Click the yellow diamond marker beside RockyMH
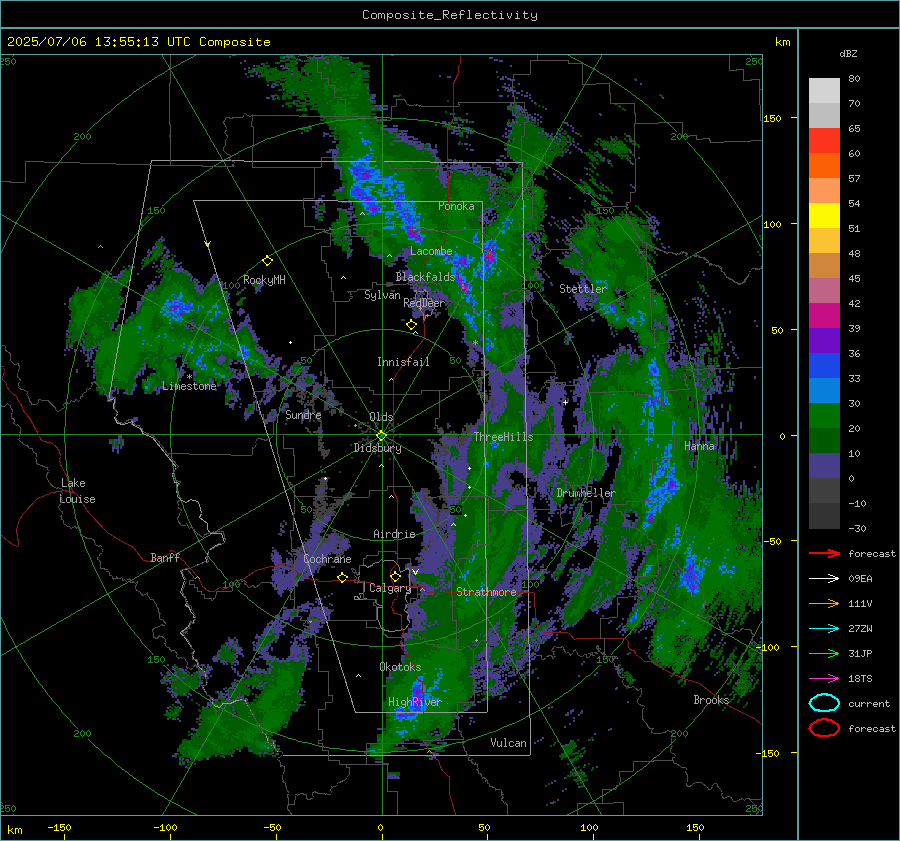The width and height of the screenshot is (900, 841). click(x=267, y=261)
